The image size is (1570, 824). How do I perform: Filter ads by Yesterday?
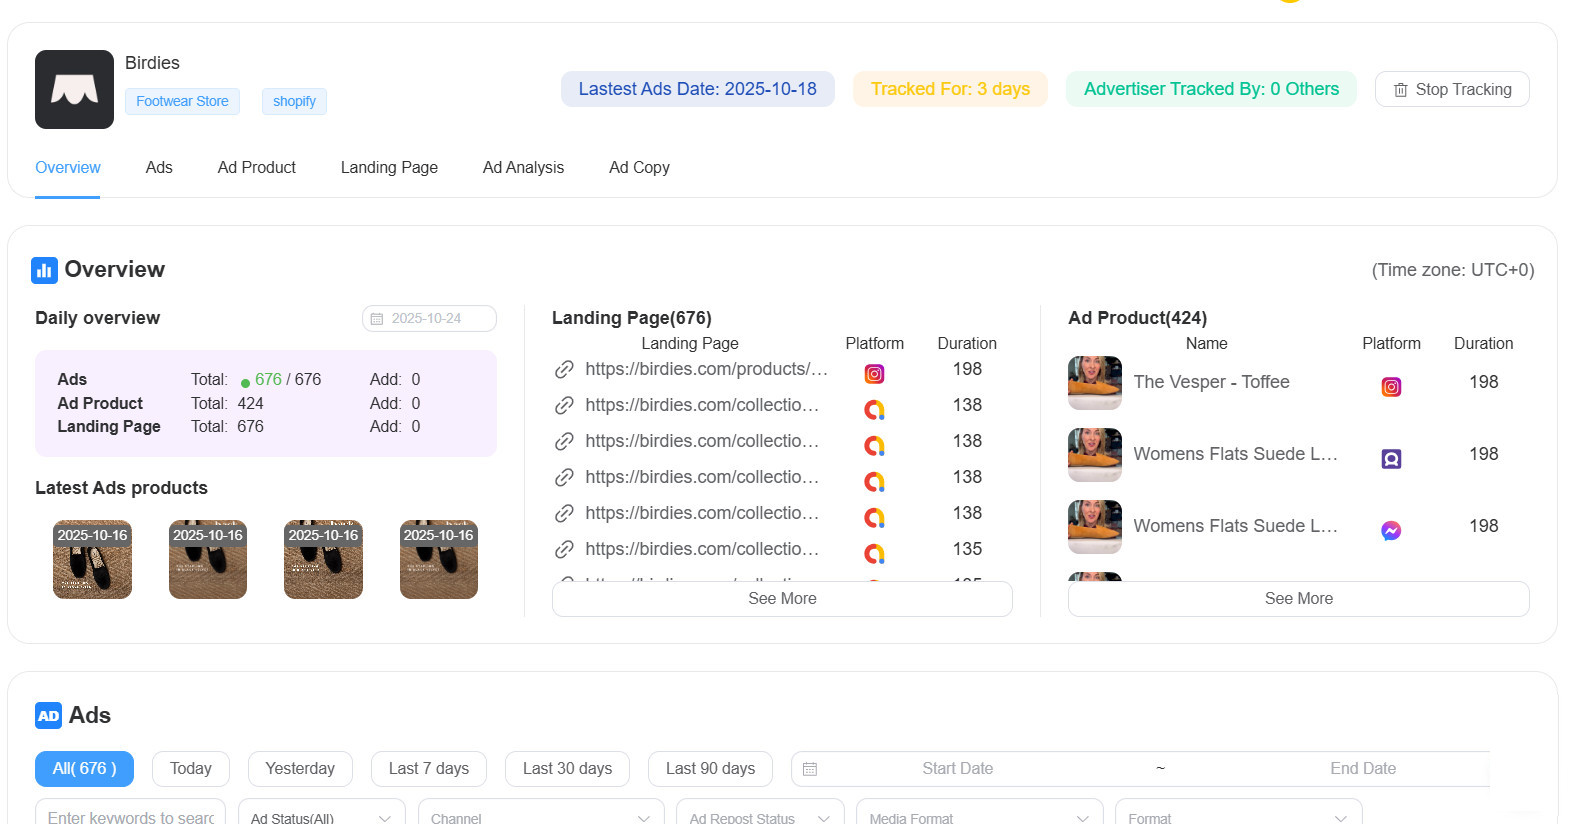point(300,769)
